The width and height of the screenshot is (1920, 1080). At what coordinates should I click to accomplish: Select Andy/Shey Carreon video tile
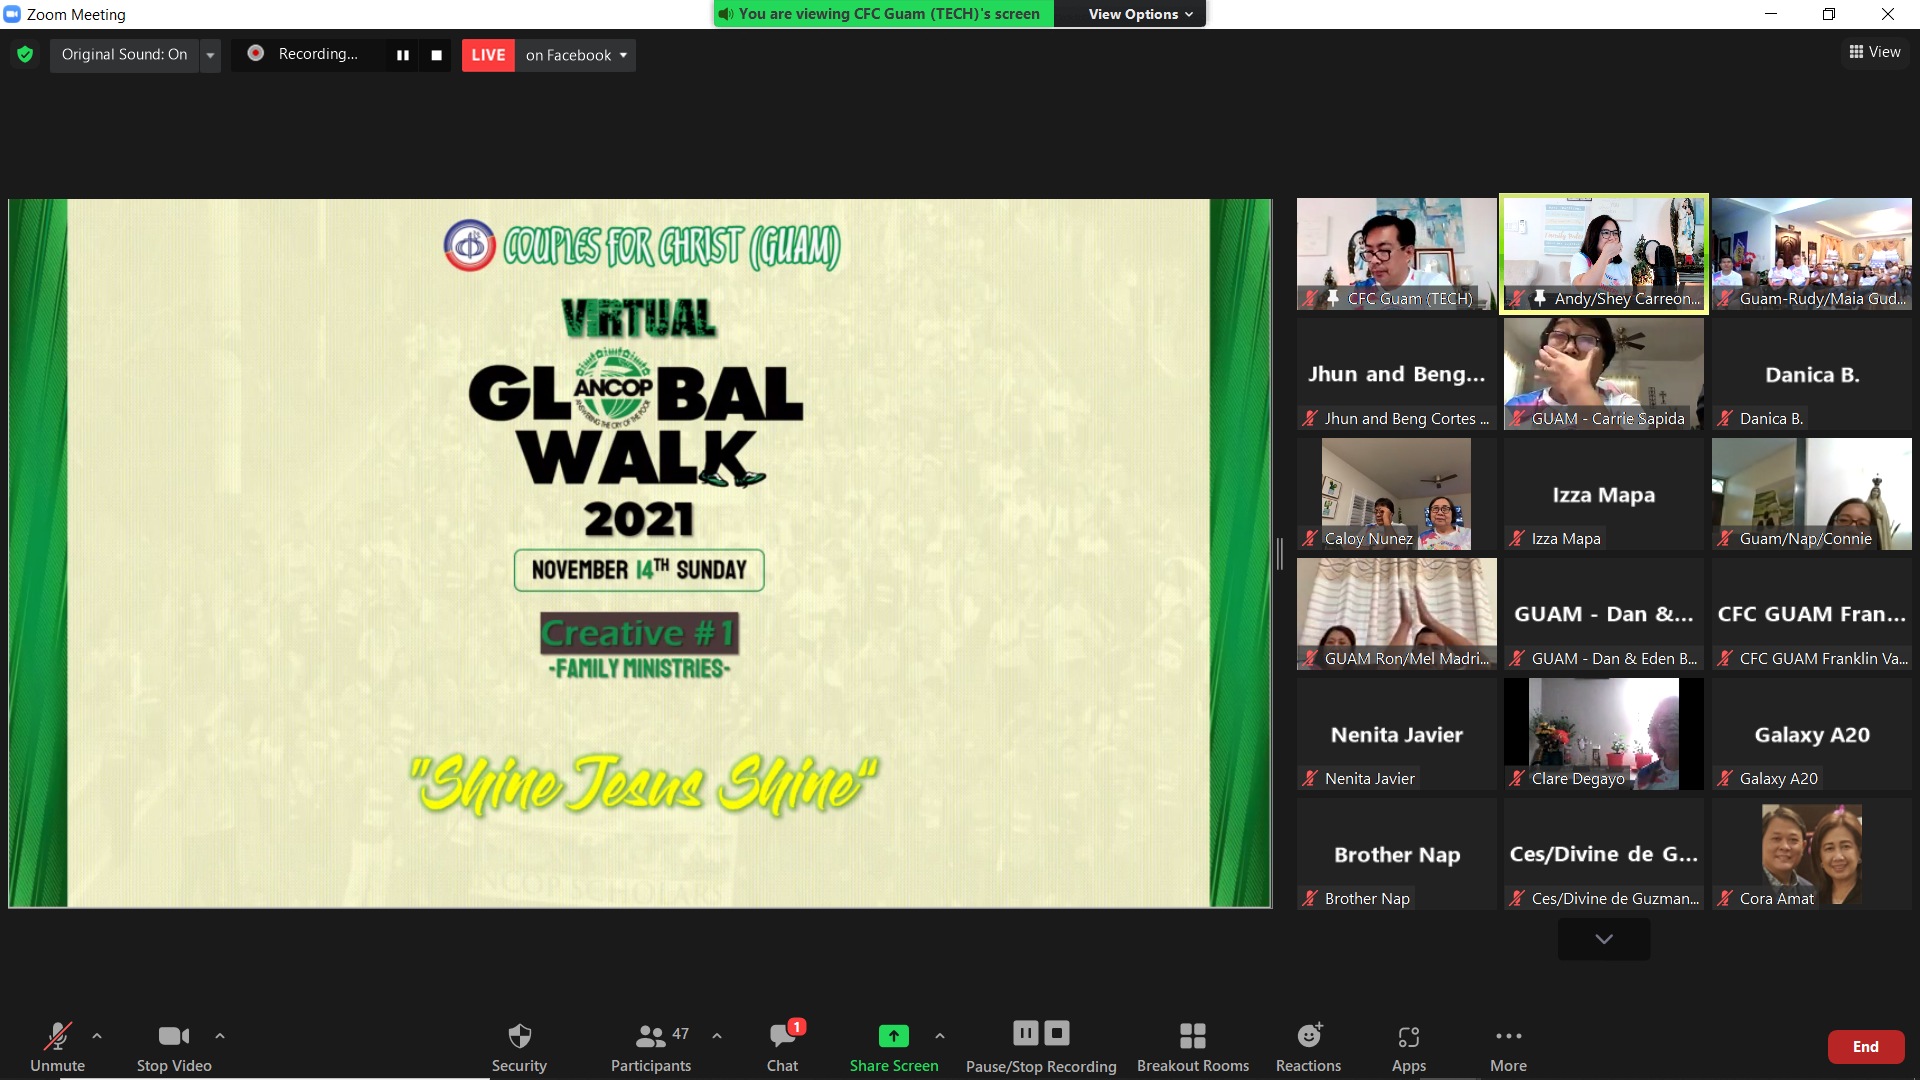(1604, 254)
